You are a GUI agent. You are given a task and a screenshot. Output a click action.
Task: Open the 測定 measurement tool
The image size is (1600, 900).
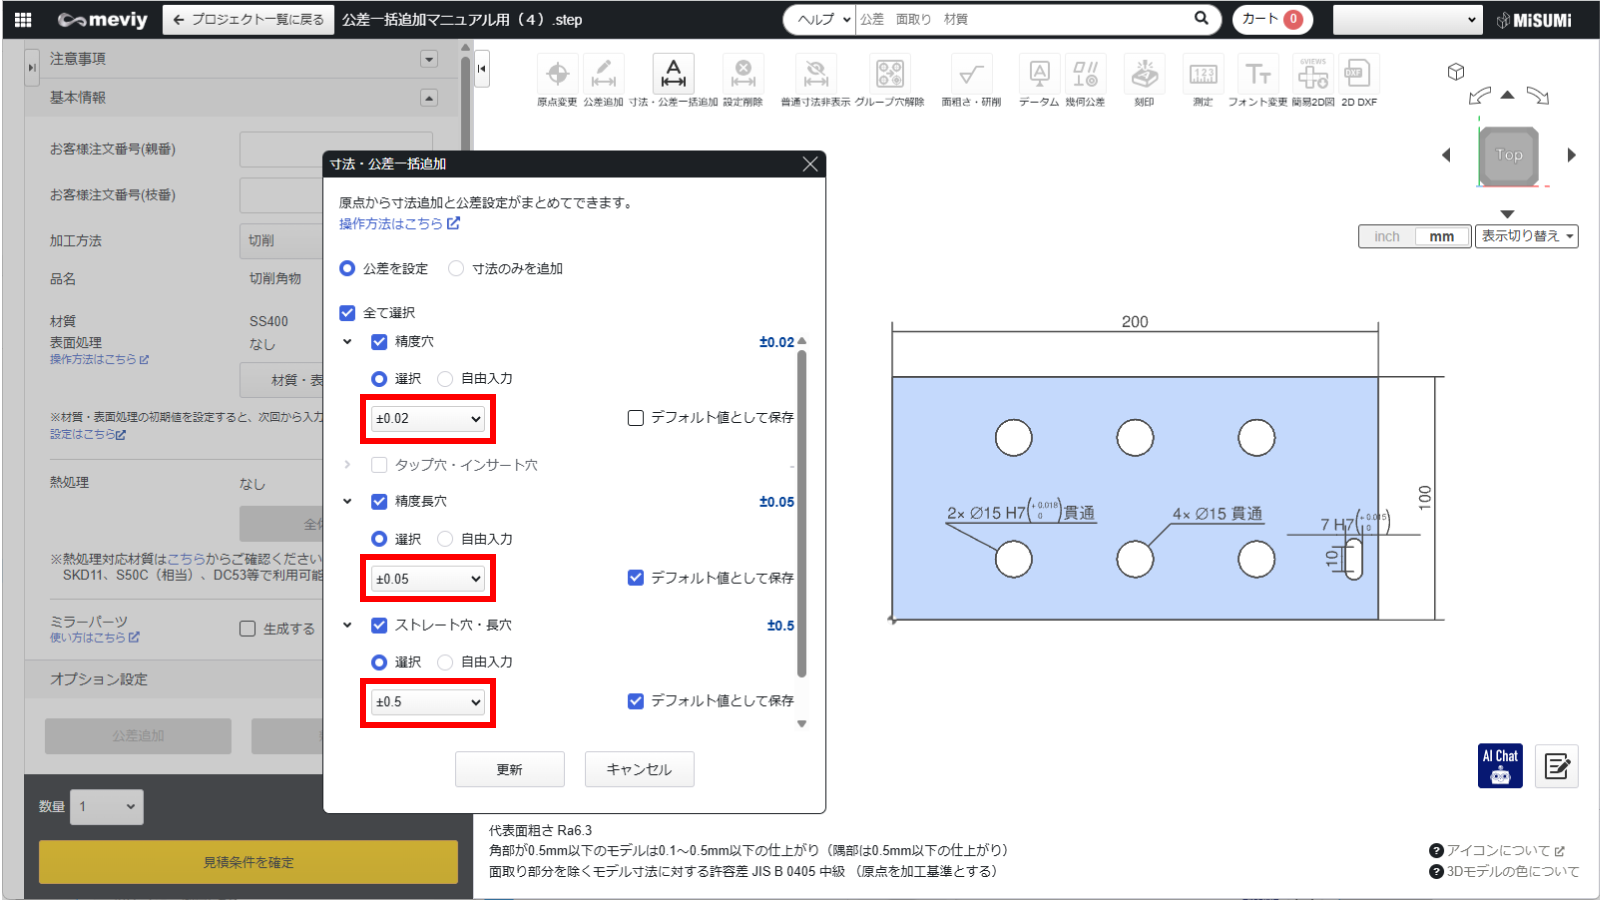(1203, 74)
